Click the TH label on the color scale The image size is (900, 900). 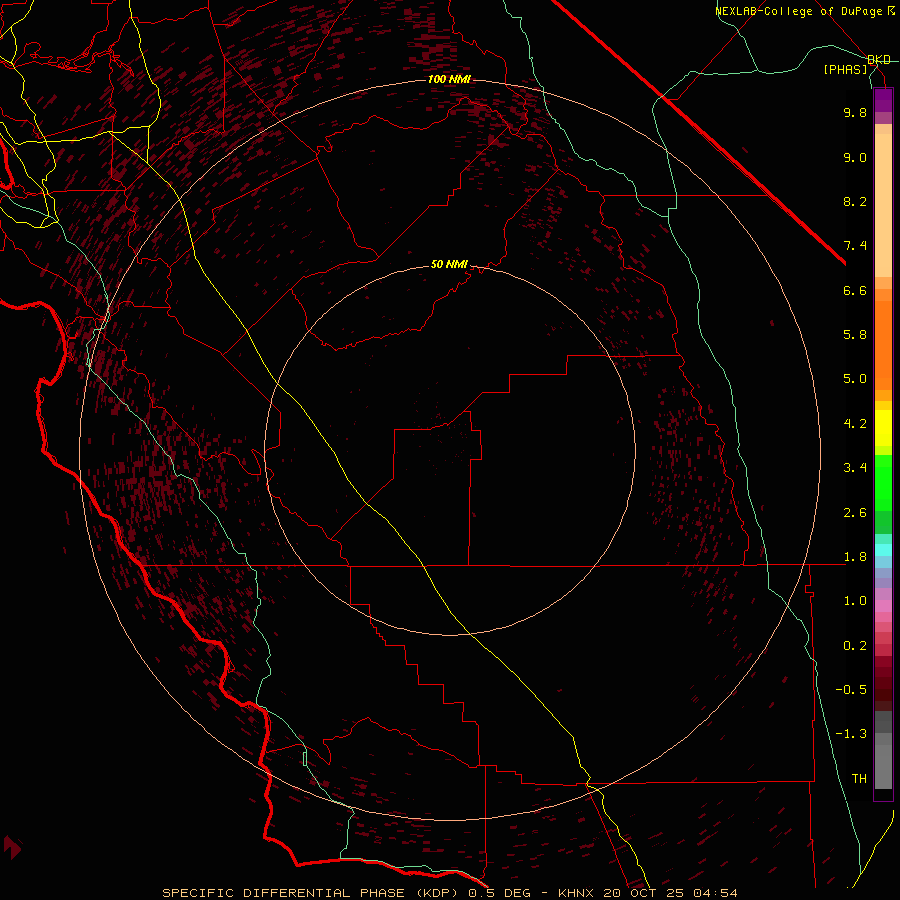(x=859, y=779)
